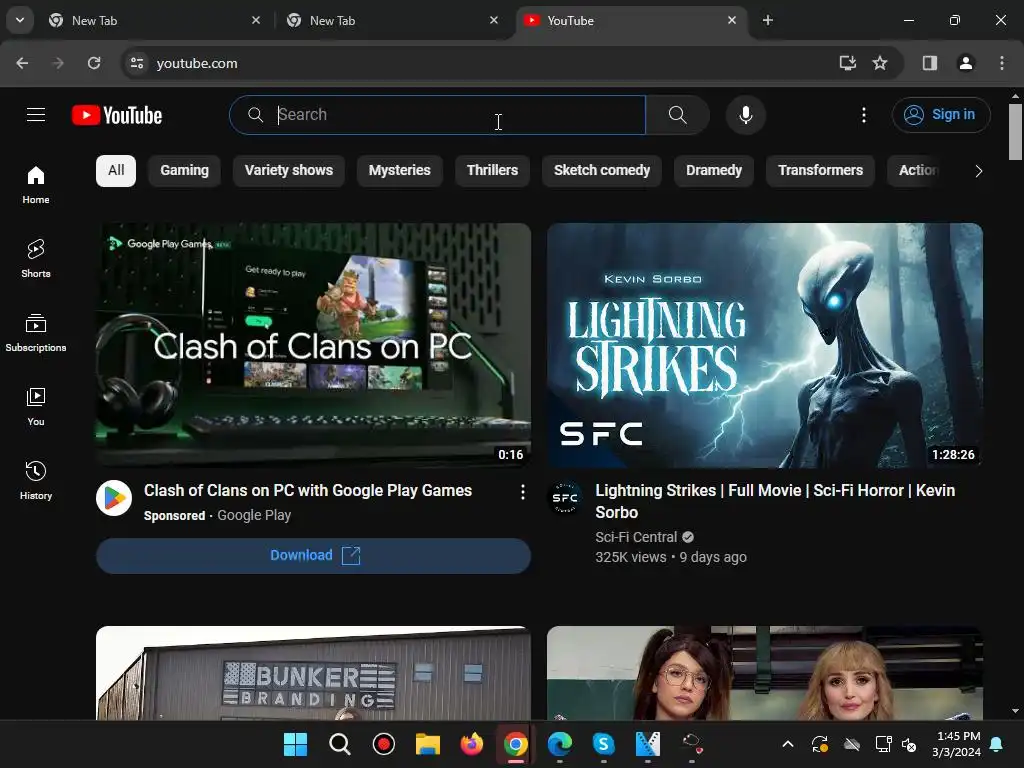Open Windows taskbar search
This screenshot has width=1024, height=768.
(x=340, y=744)
